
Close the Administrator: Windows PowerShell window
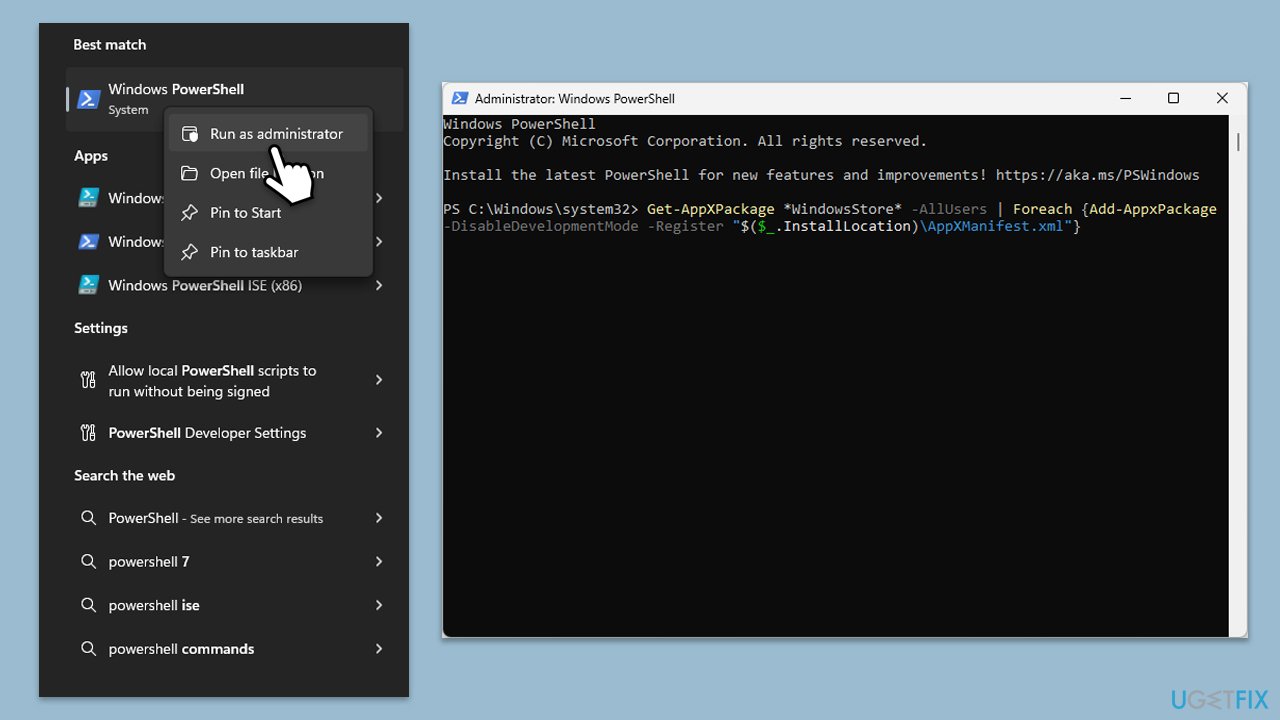(1222, 98)
